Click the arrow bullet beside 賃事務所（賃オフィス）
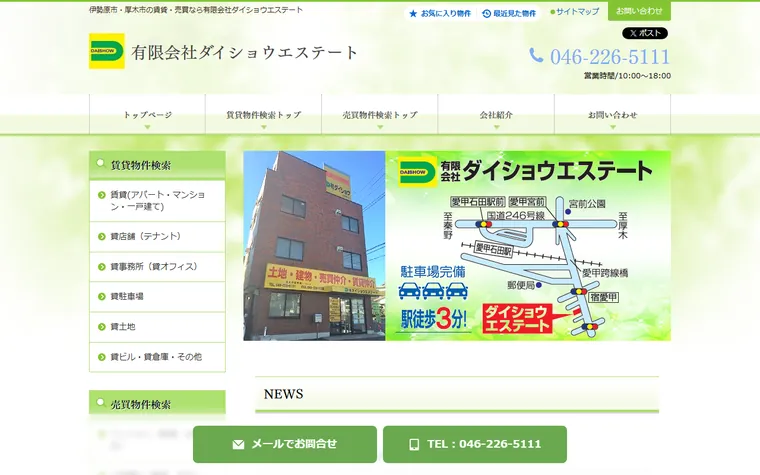The width and height of the screenshot is (760, 475). click(101, 267)
